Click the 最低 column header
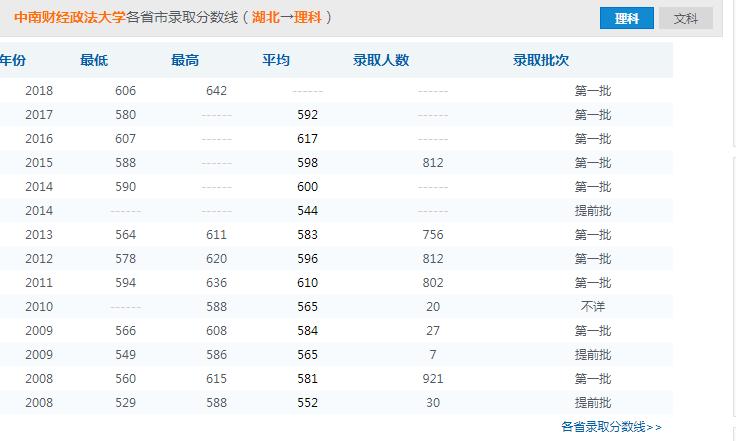The width and height of the screenshot is (736, 441). (x=94, y=60)
